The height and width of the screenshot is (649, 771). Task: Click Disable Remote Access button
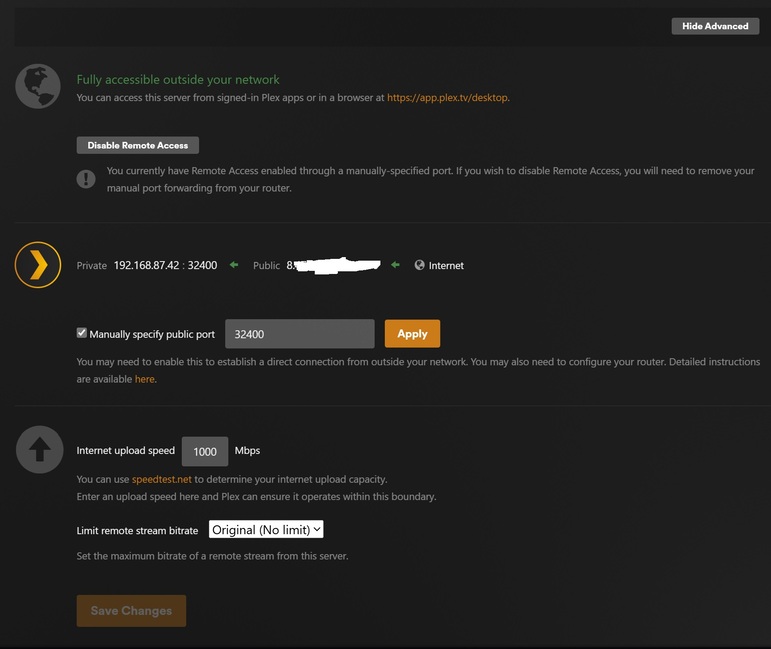click(x=138, y=145)
